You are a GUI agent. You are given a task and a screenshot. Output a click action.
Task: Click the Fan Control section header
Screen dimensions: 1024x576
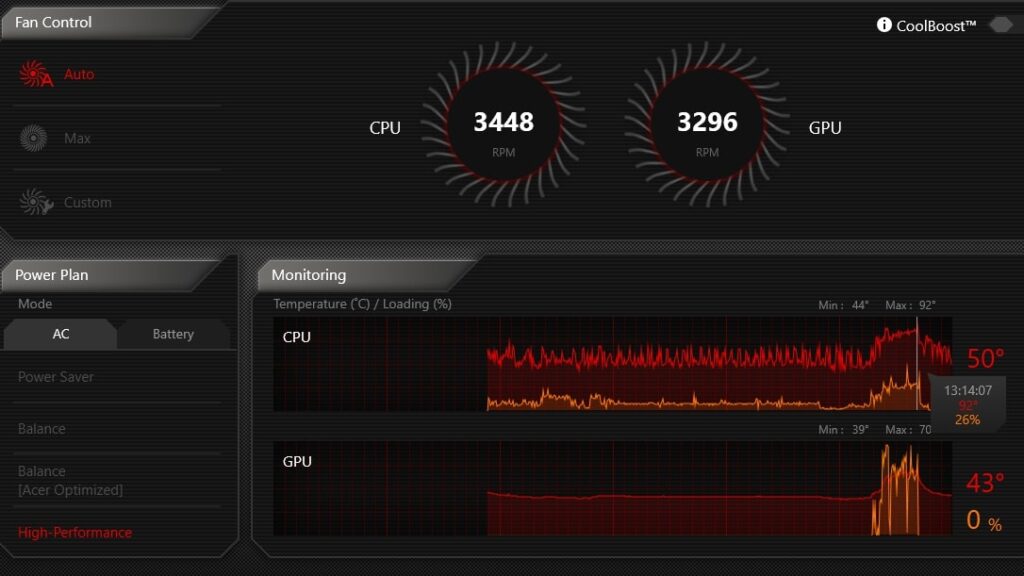click(x=54, y=22)
